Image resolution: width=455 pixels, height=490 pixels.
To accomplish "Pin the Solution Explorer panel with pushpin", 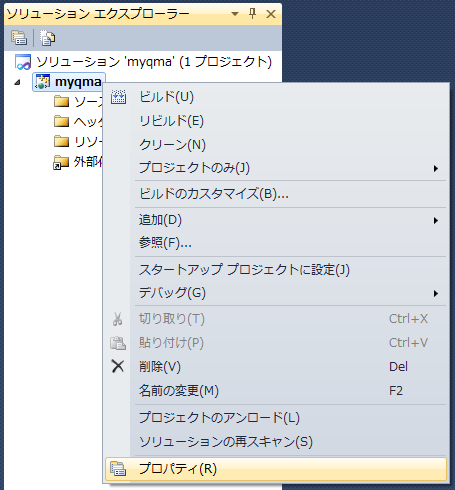I will click(253, 14).
